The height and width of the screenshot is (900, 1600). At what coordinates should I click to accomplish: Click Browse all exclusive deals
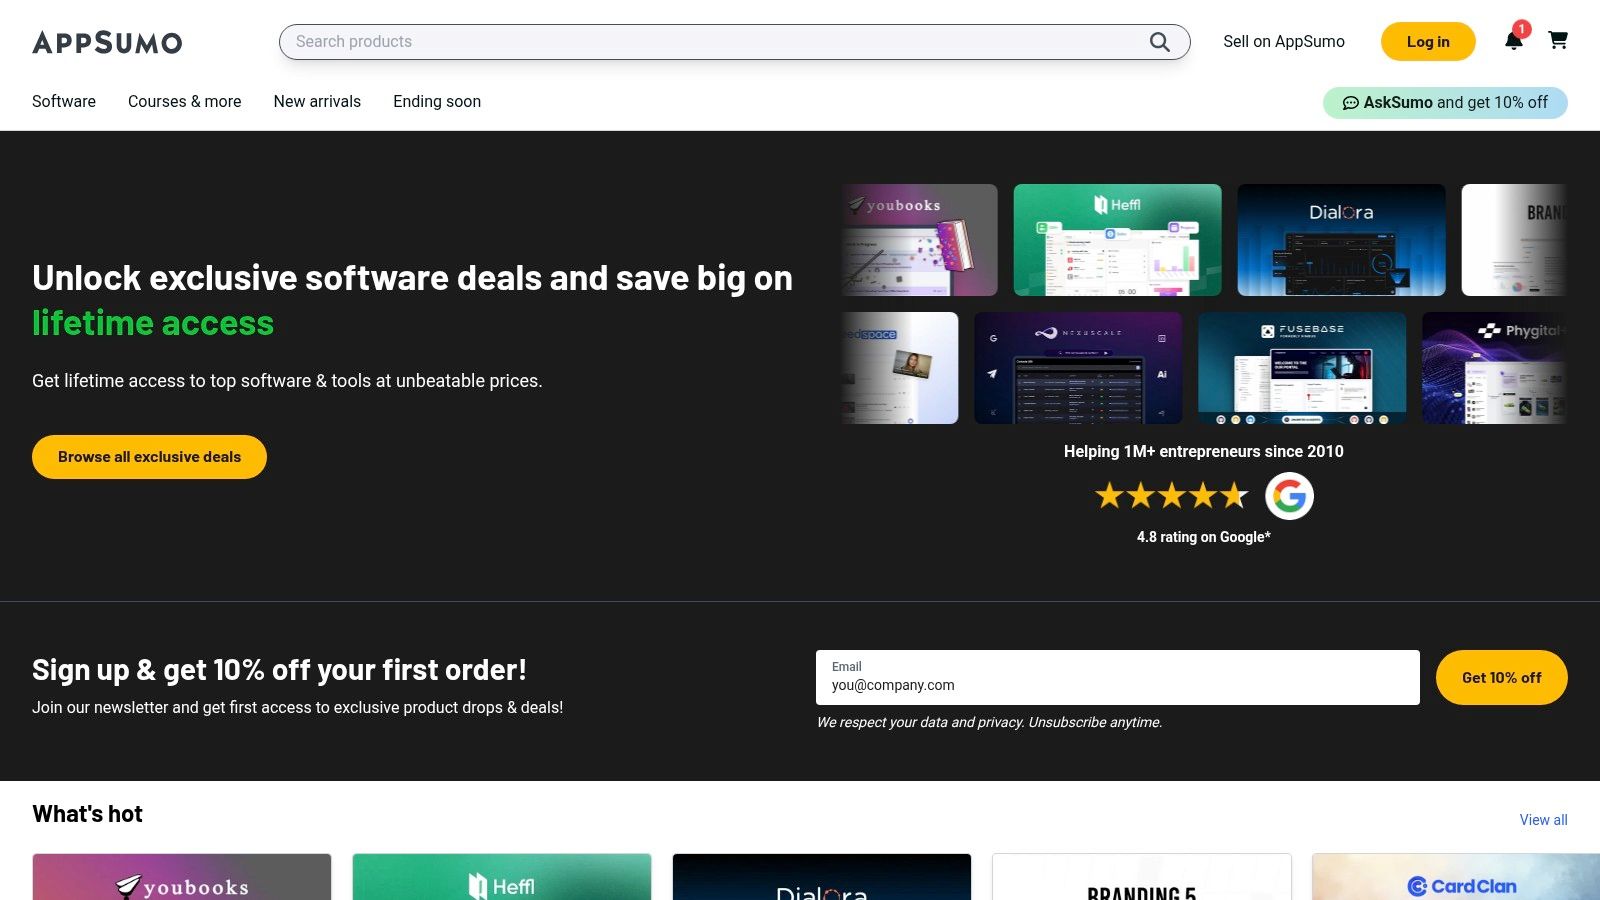148,456
